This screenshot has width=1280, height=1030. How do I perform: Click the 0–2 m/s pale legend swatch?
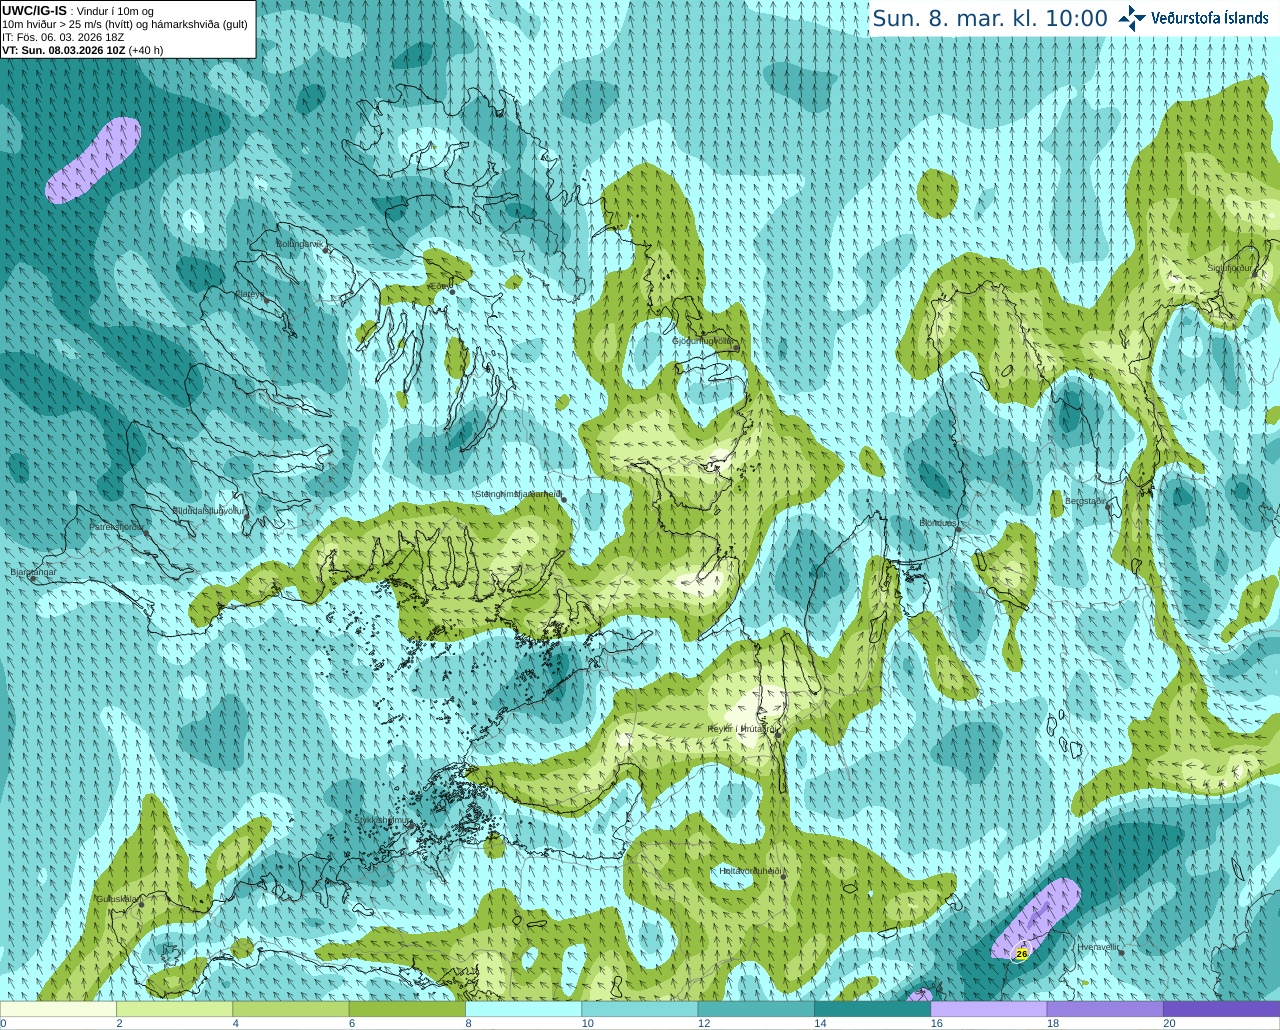pos(58,1009)
